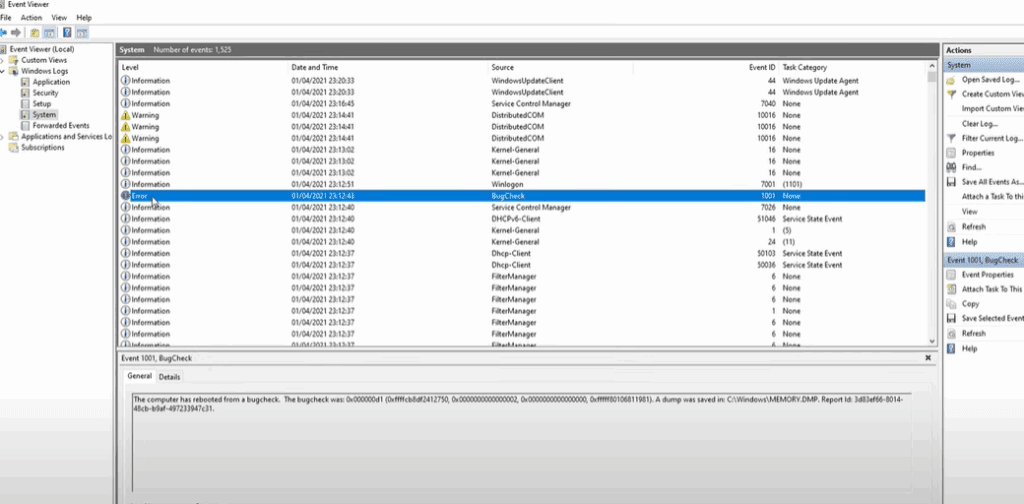1024x504 pixels.
Task: Expand the Custom Views tree node
Action: [3, 60]
